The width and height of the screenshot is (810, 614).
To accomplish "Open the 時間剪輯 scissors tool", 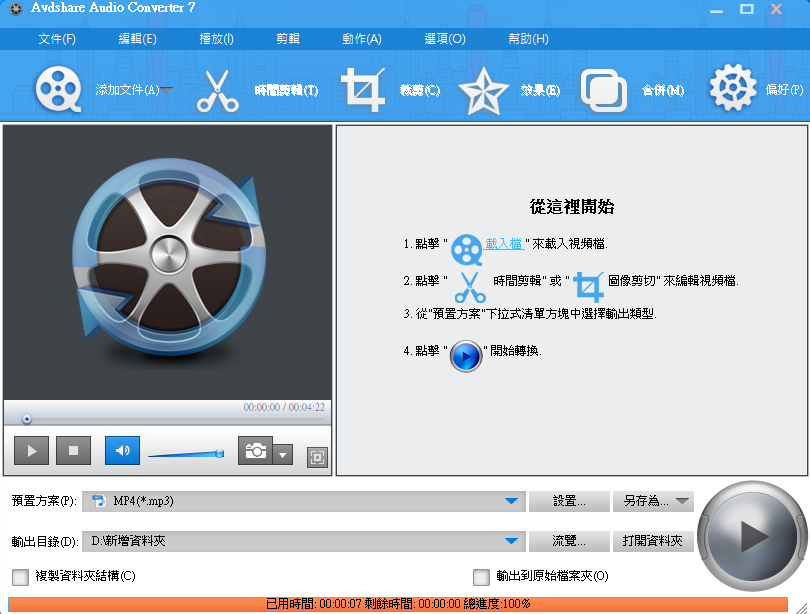I will click(218, 88).
